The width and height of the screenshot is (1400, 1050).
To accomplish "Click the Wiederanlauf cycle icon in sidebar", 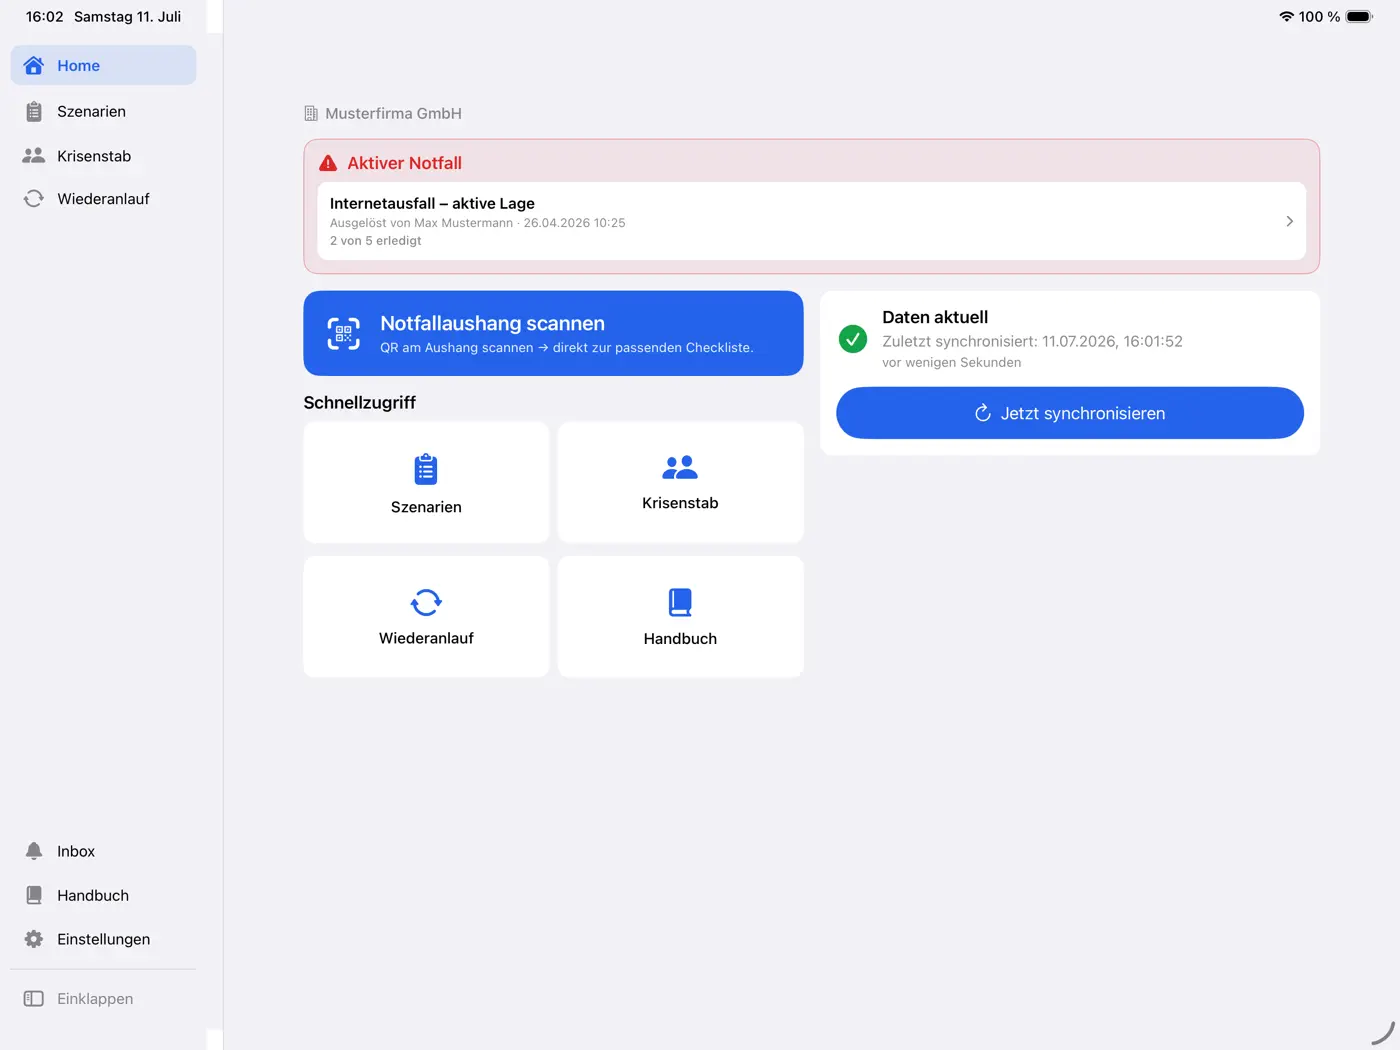I will [x=34, y=198].
